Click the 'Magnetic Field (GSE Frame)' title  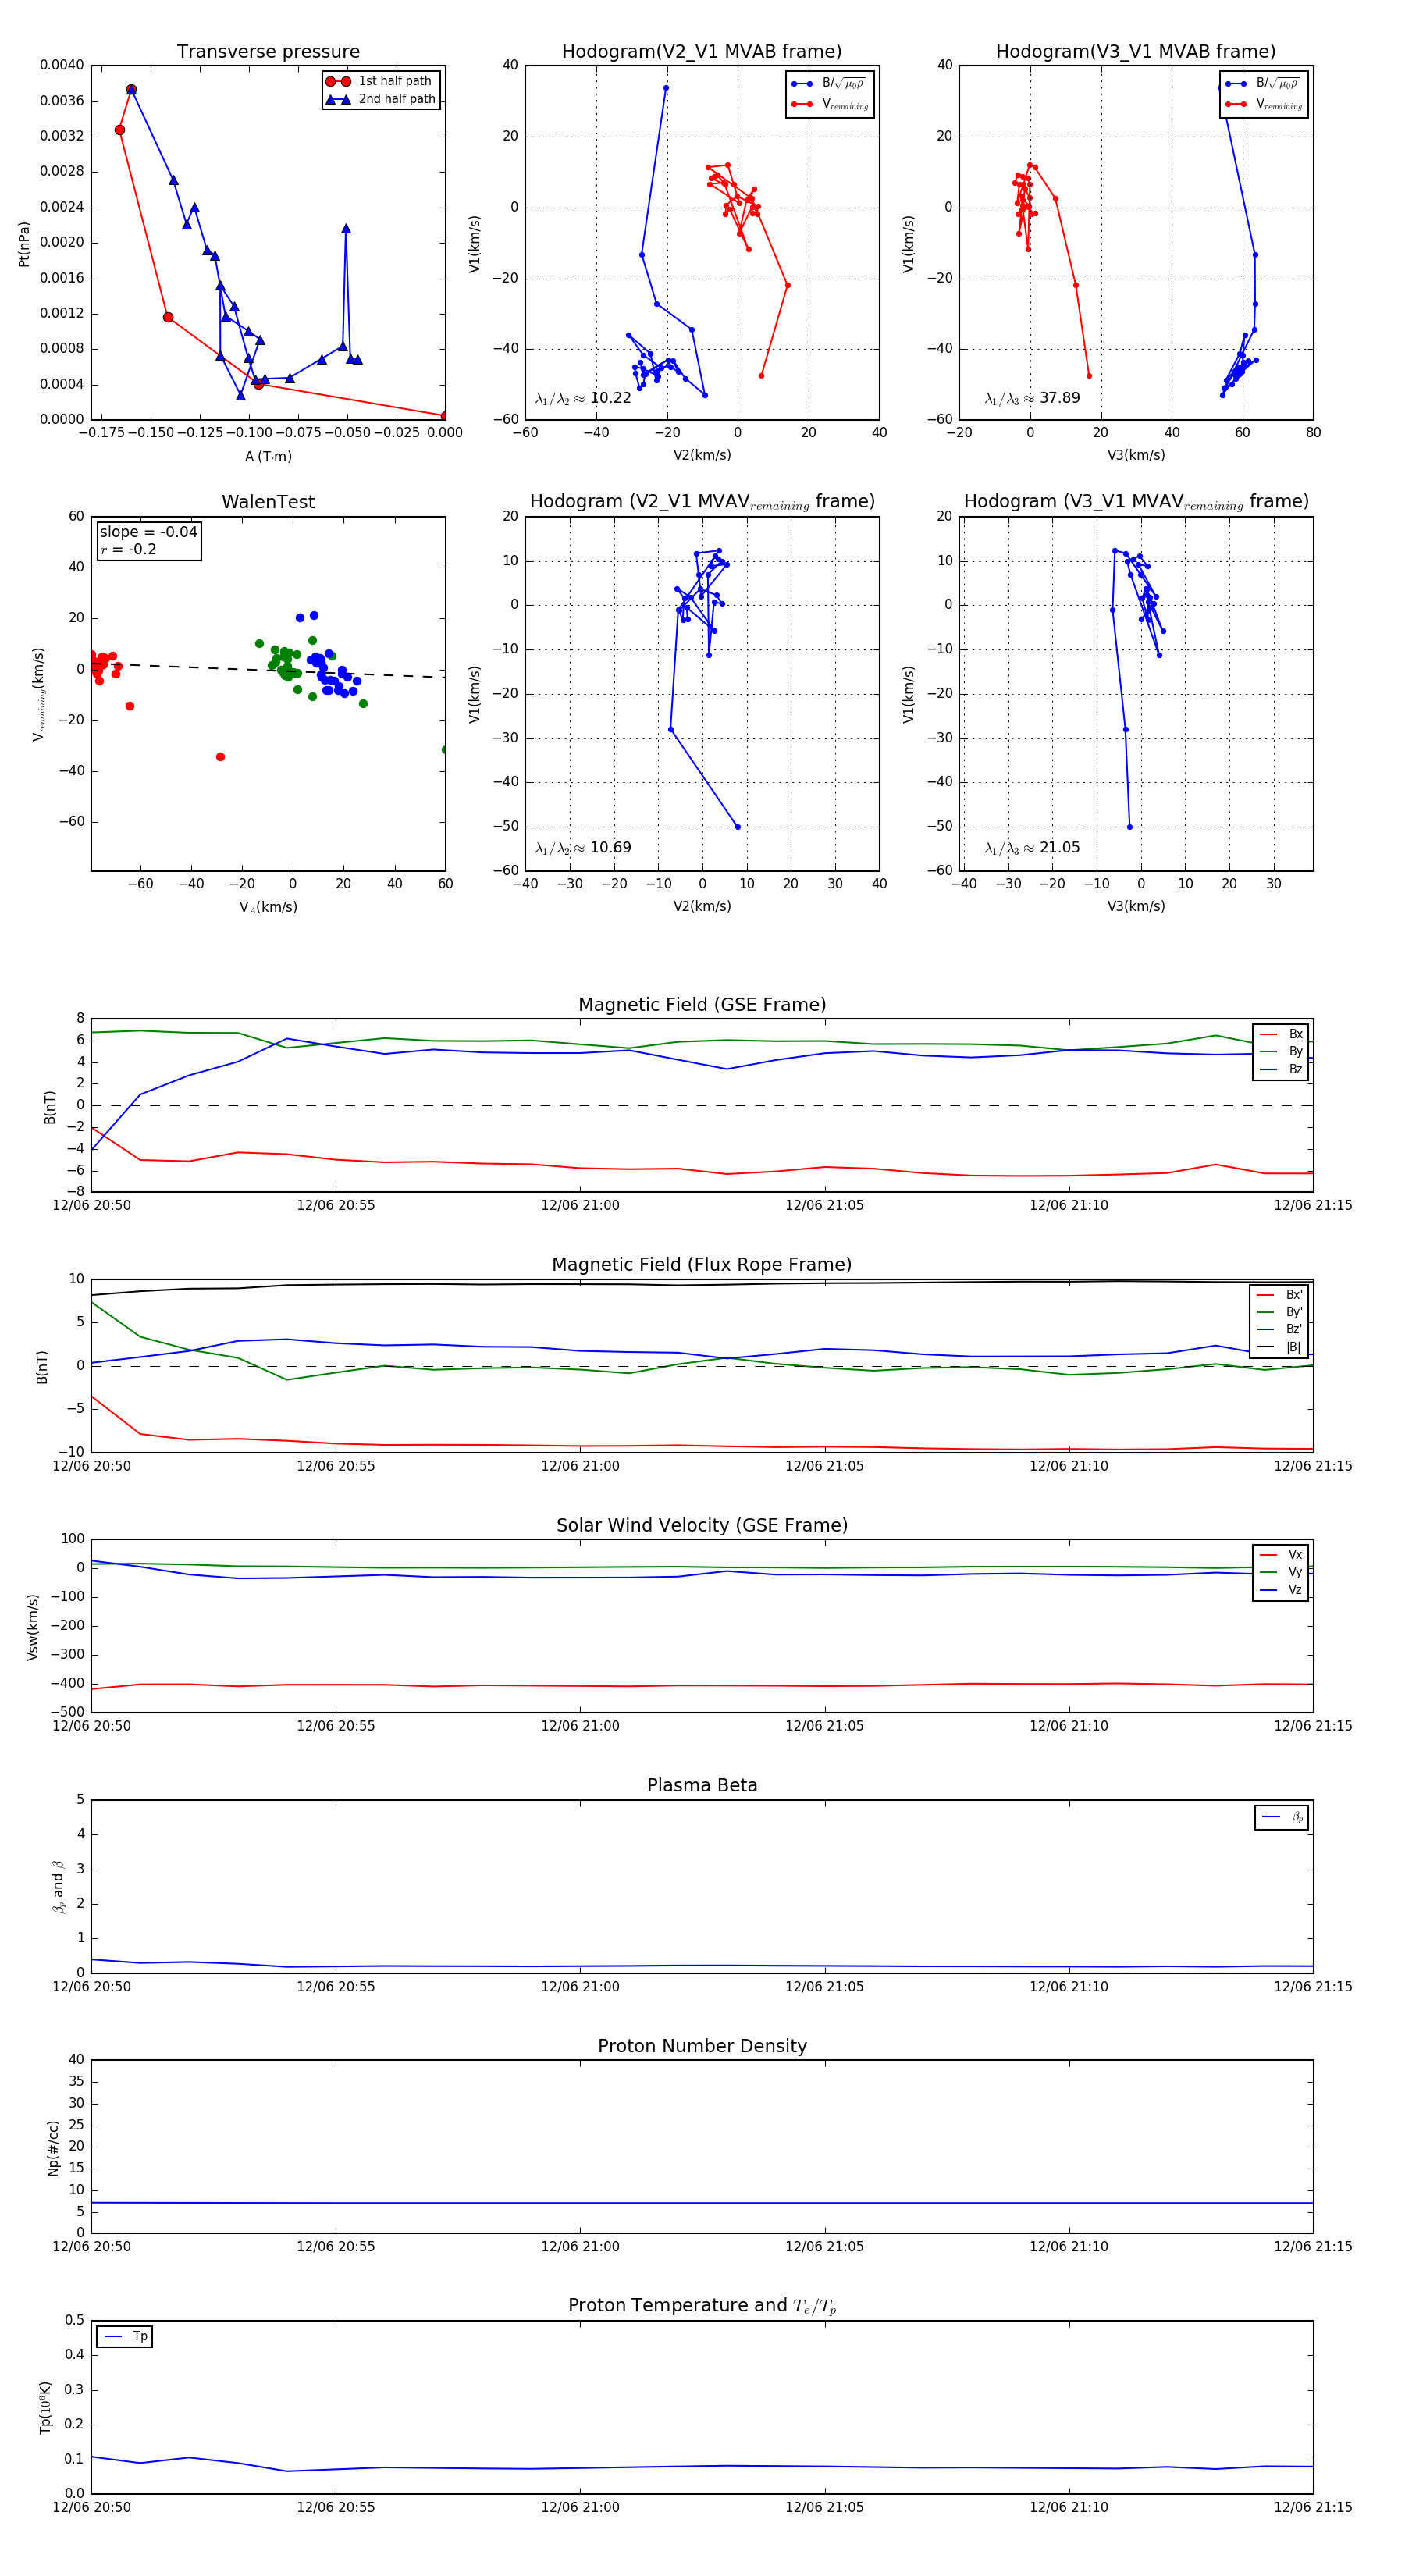click(702, 1005)
